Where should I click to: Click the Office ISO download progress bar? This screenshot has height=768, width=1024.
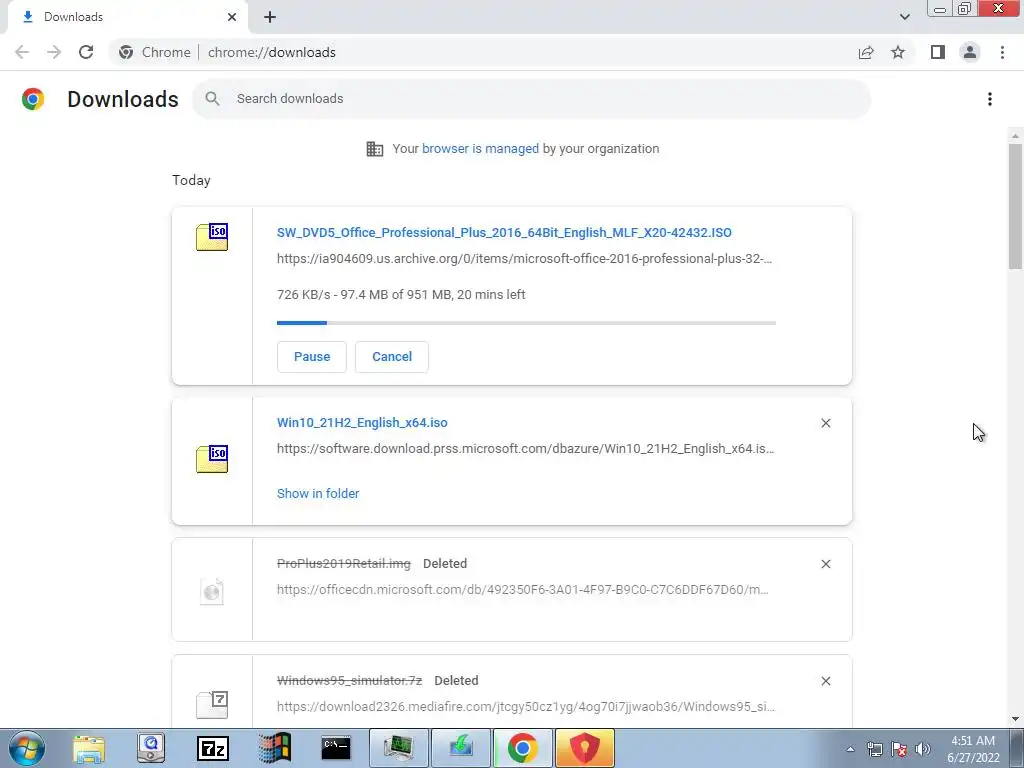click(526, 323)
